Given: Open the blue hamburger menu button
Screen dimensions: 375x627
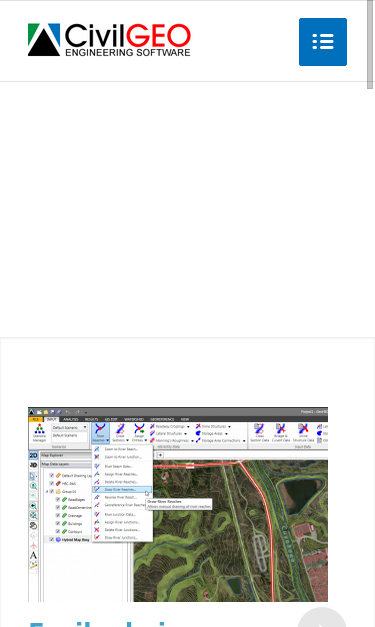Looking at the screenshot, I should pos(323,42).
